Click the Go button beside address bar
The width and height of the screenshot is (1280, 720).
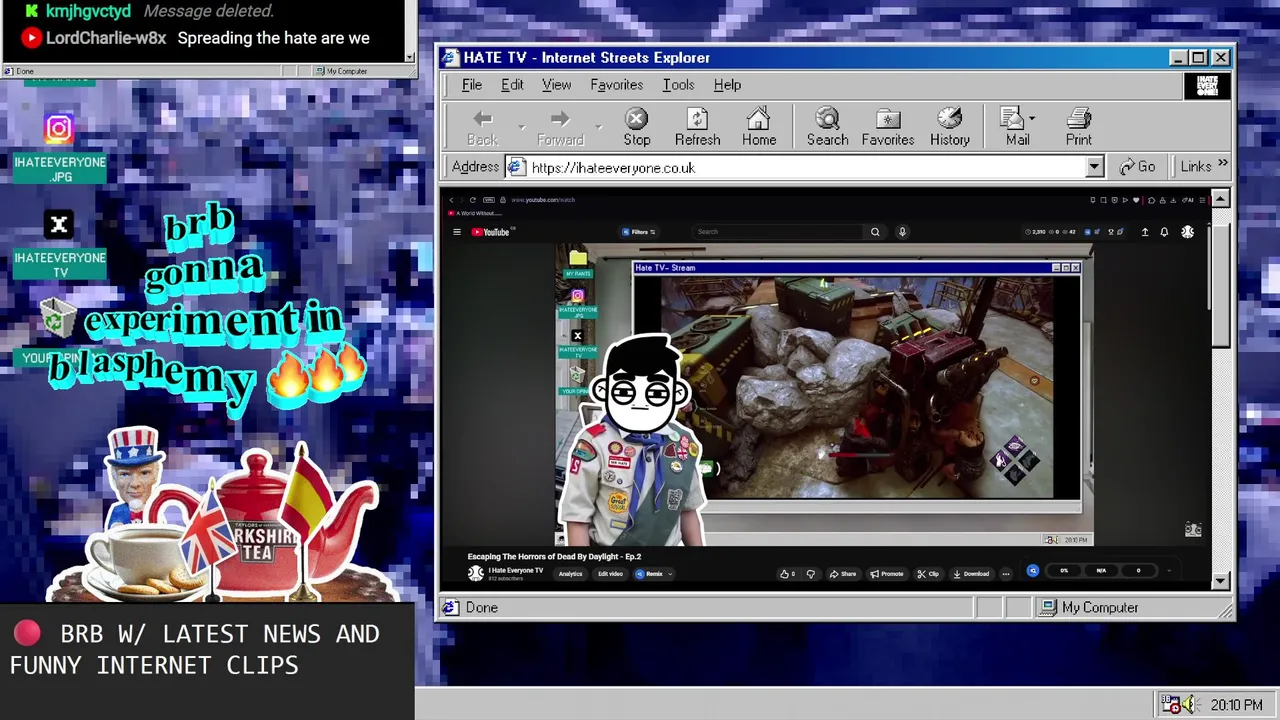[1137, 167]
